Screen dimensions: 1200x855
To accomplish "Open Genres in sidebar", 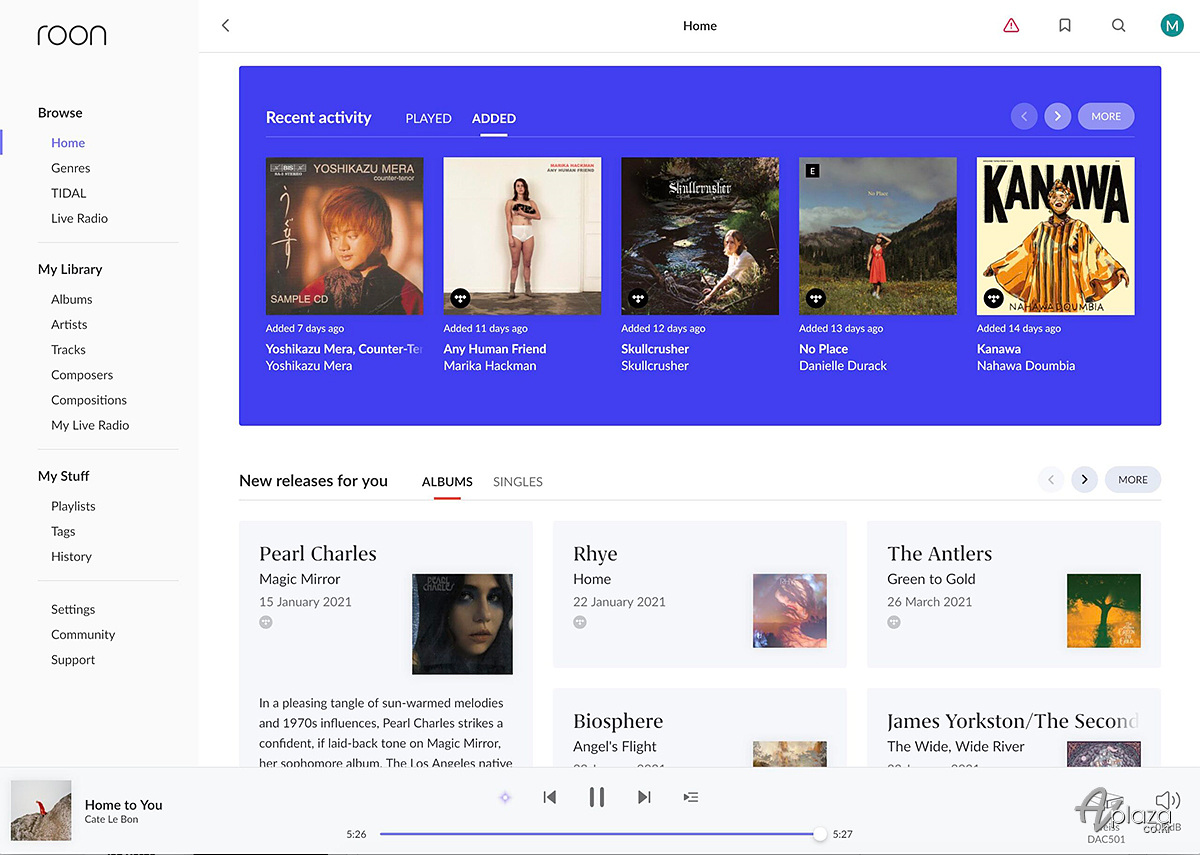I will click(x=71, y=168).
